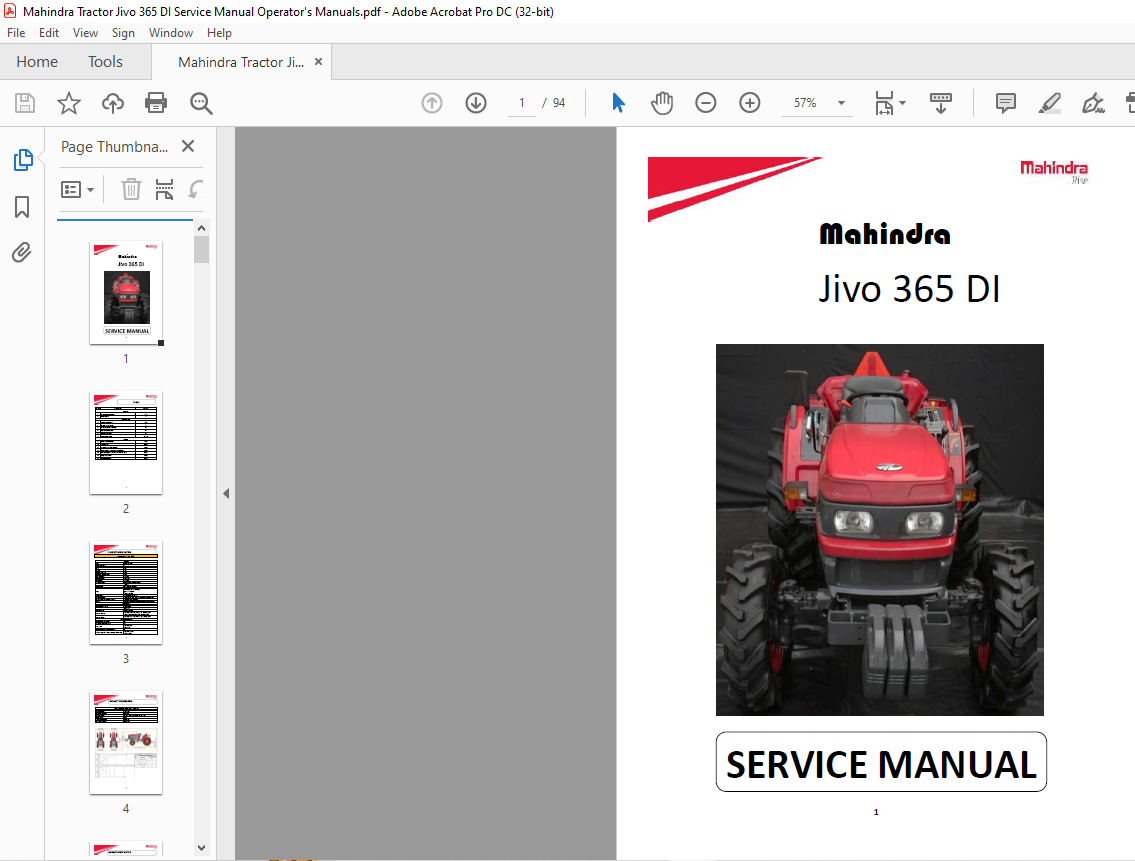
Task: Open the Attachments paperclip panel
Action: click(x=22, y=253)
